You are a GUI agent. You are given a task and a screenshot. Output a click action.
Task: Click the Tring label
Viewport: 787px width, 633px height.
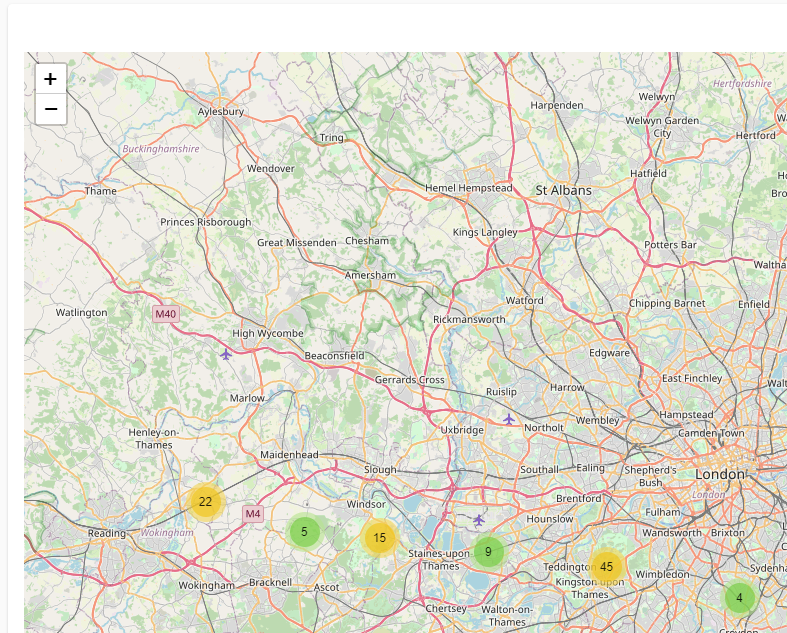[332, 138]
